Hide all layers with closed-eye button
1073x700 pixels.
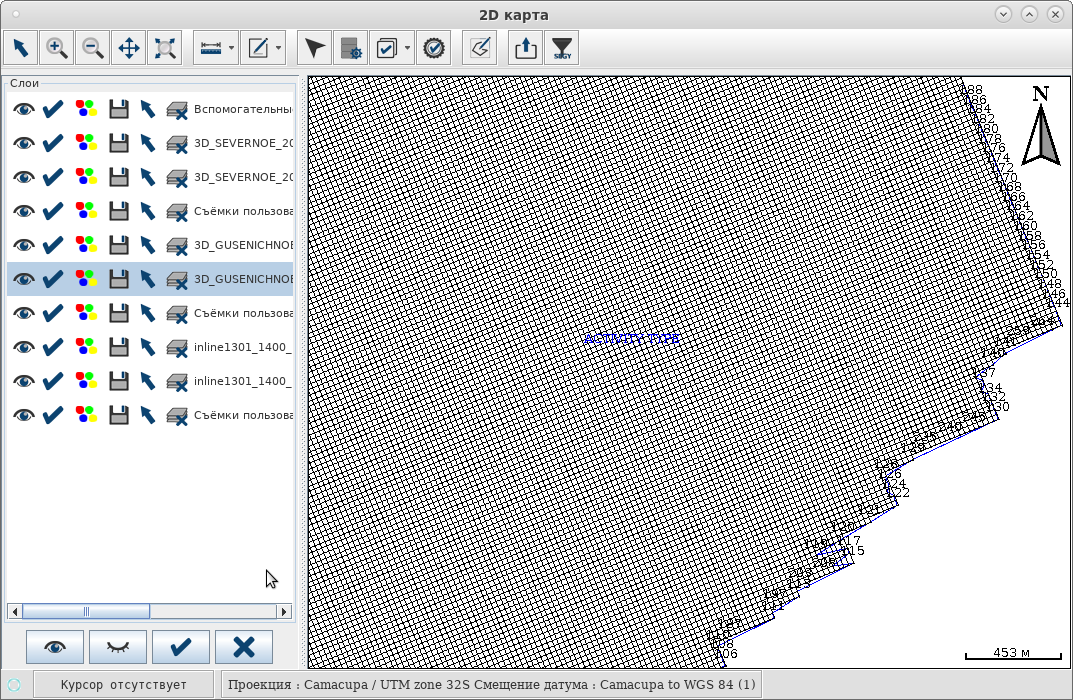coord(118,647)
